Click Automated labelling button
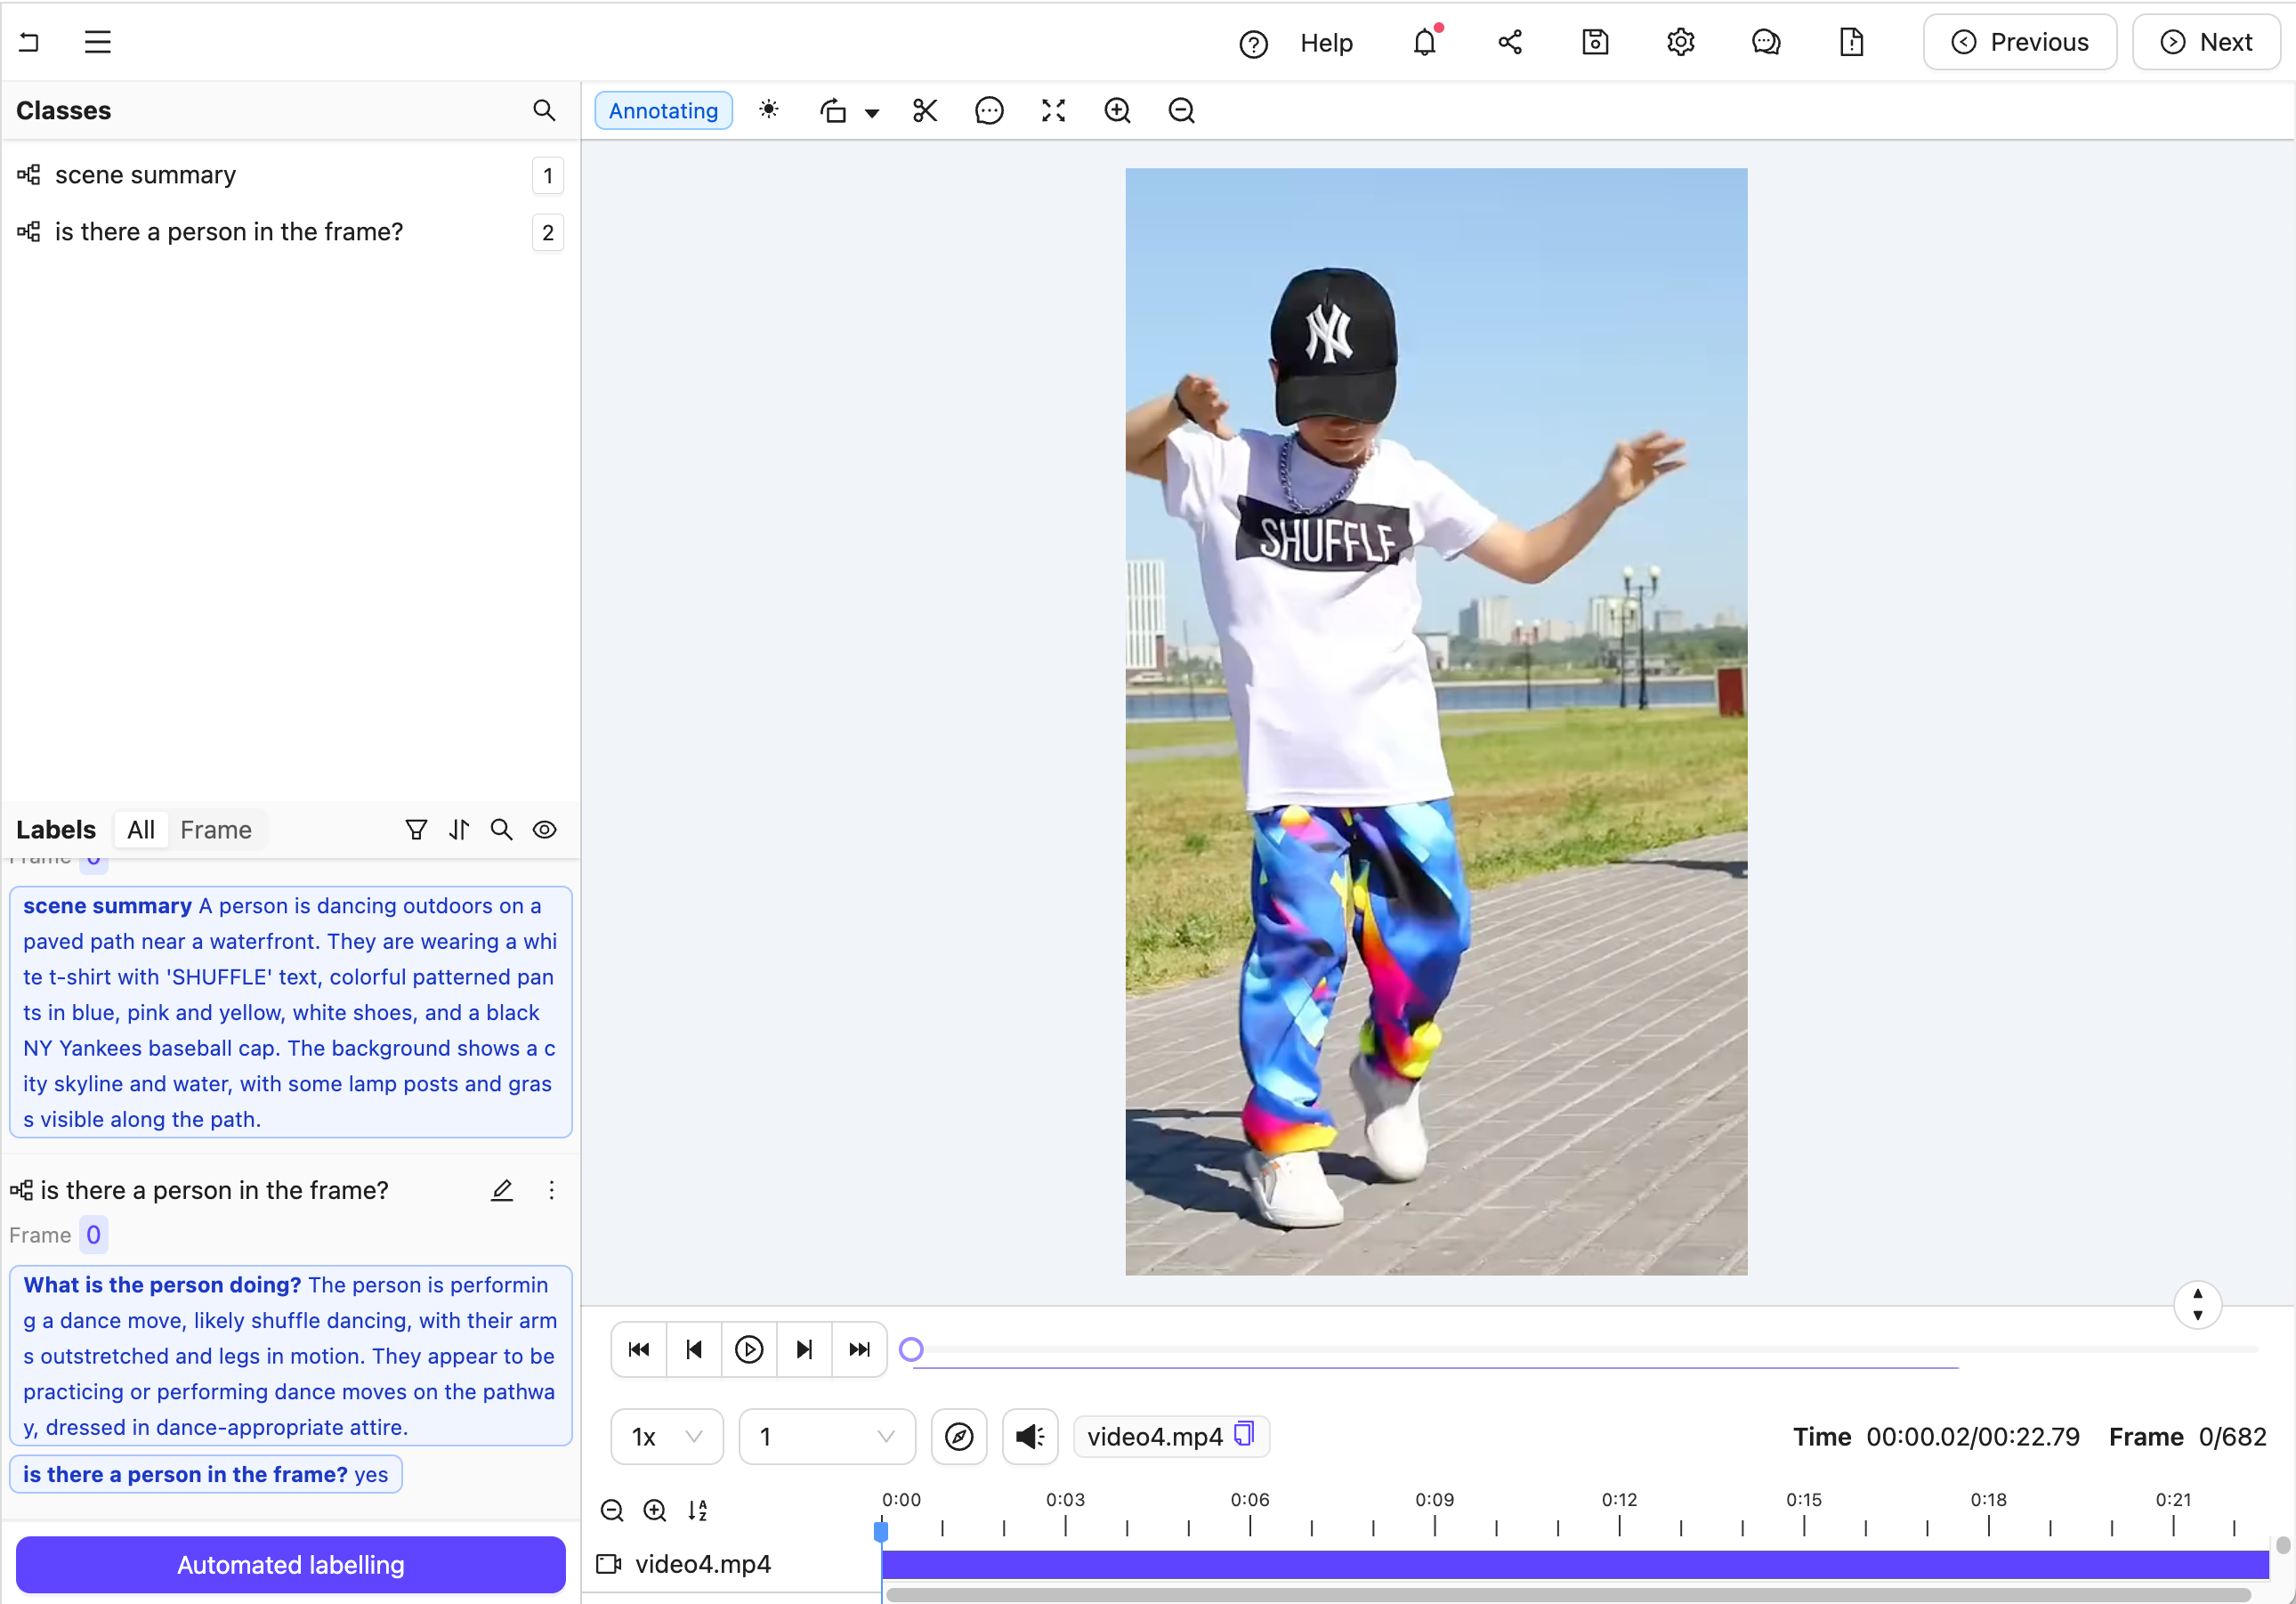The width and height of the screenshot is (2296, 1604). click(290, 1564)
